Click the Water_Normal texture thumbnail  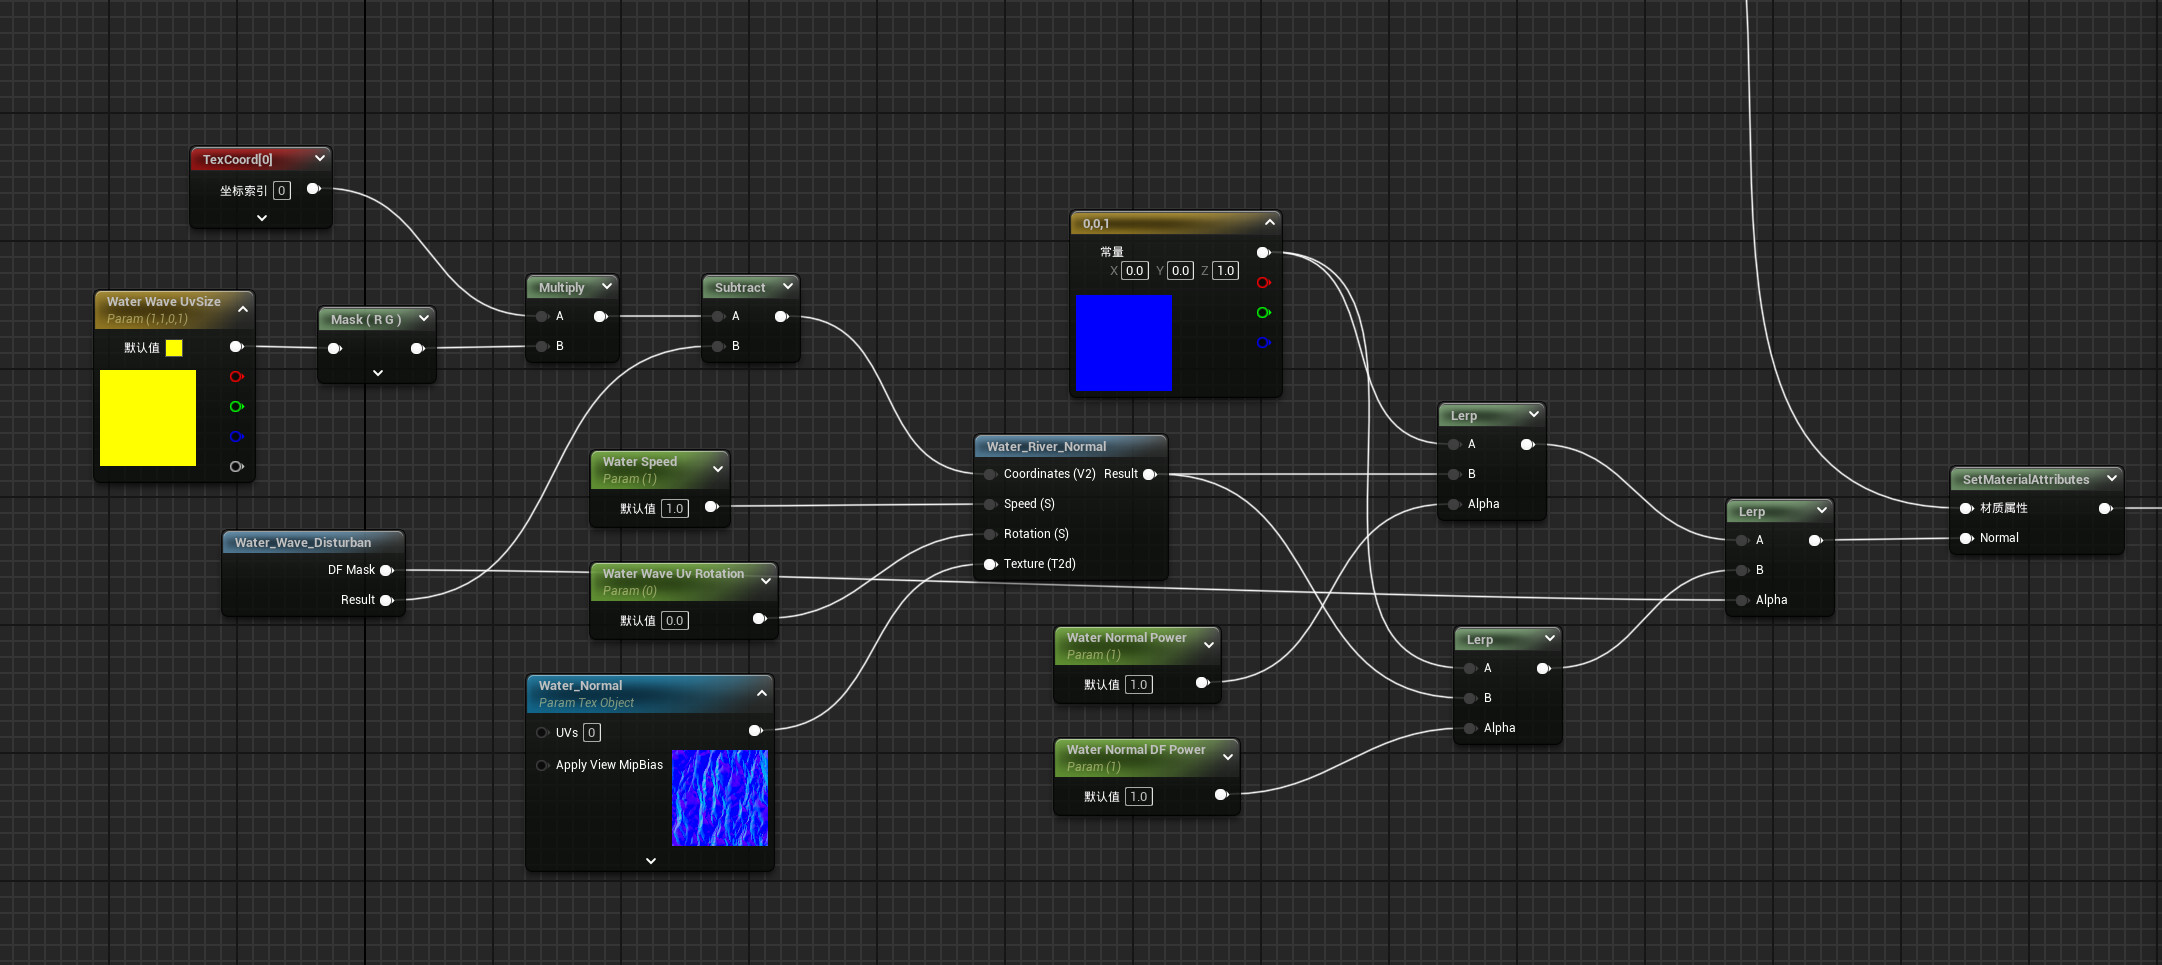click(x=720, y=798)
